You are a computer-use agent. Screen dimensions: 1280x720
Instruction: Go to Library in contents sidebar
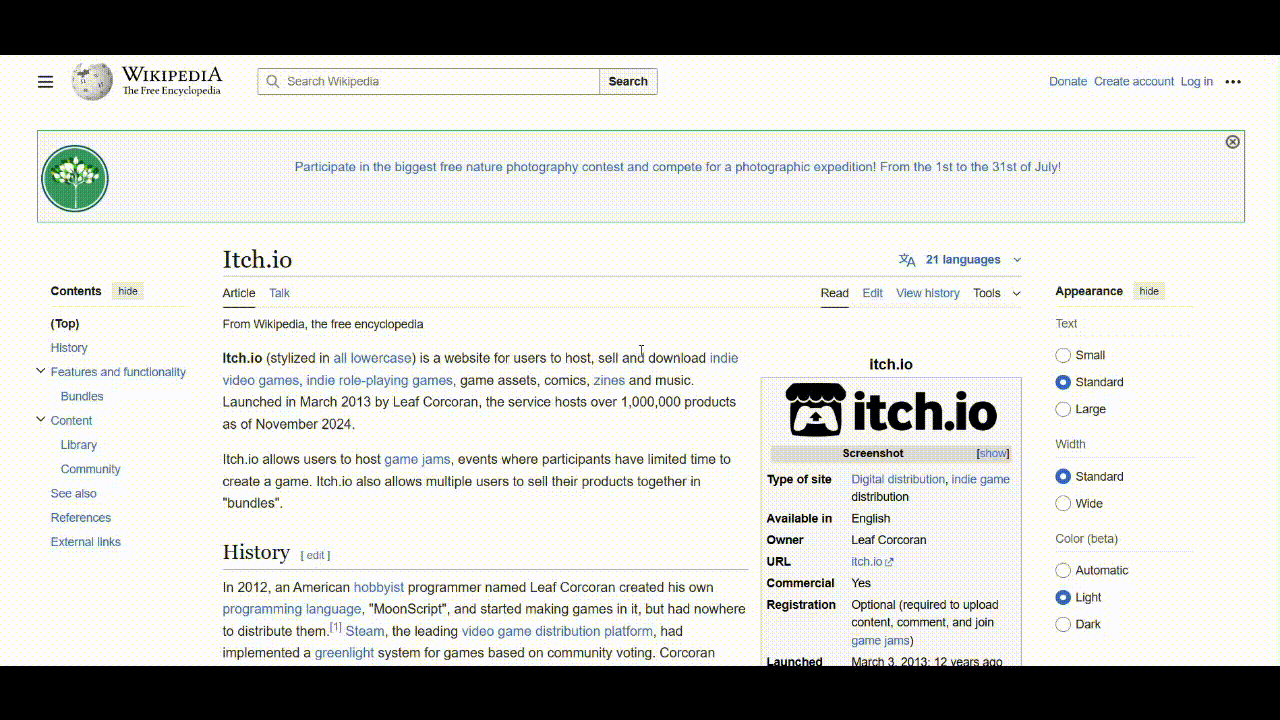tap(79, 445)
